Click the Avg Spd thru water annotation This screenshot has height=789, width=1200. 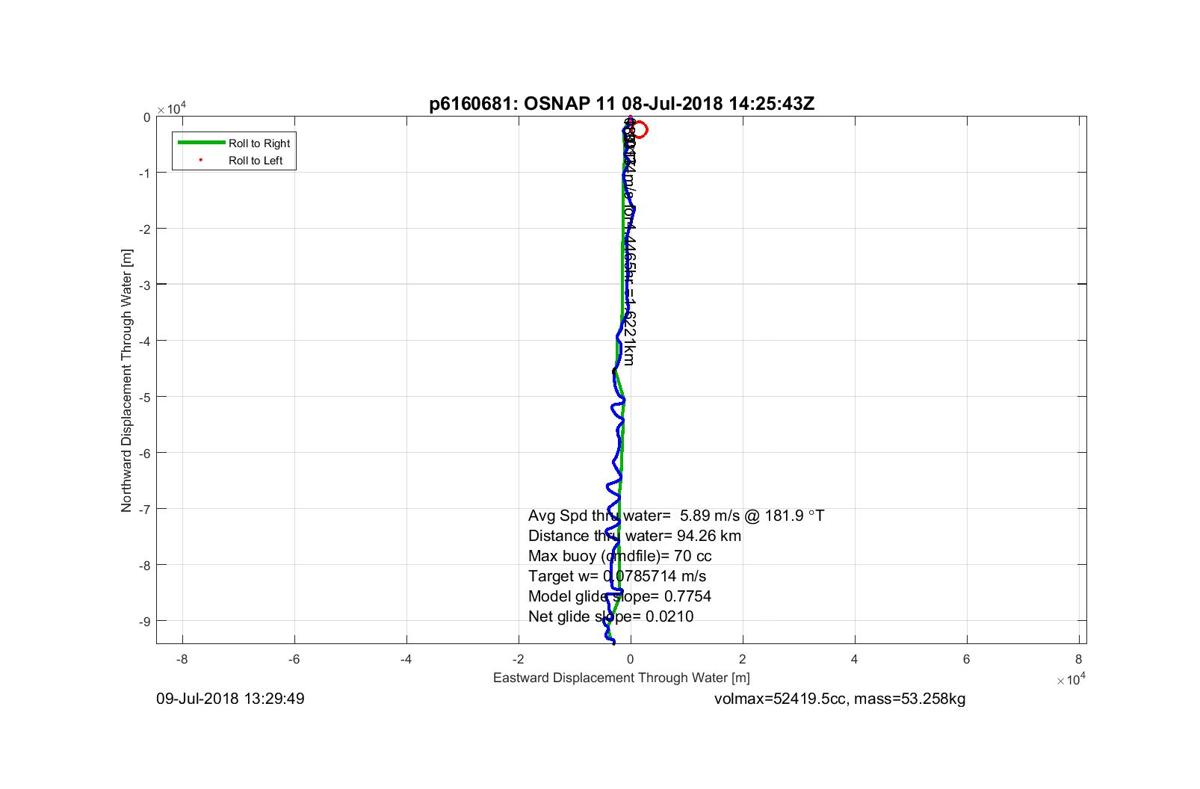click(x=676, y=516)
